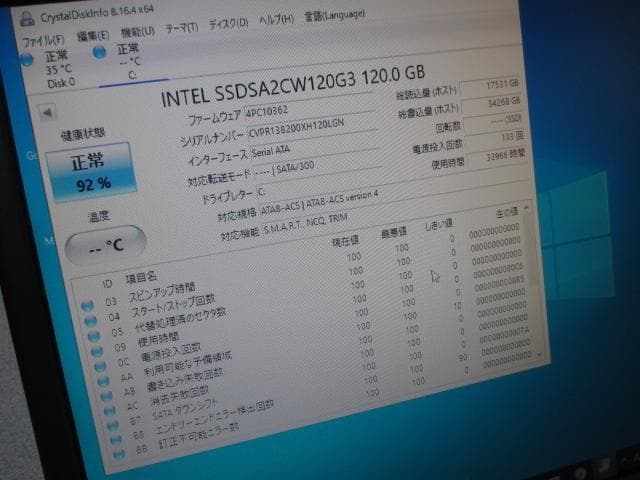This screenshot has width=640, height=480.
Task: Click the 最悪値 column header
Action: point(394,233)
